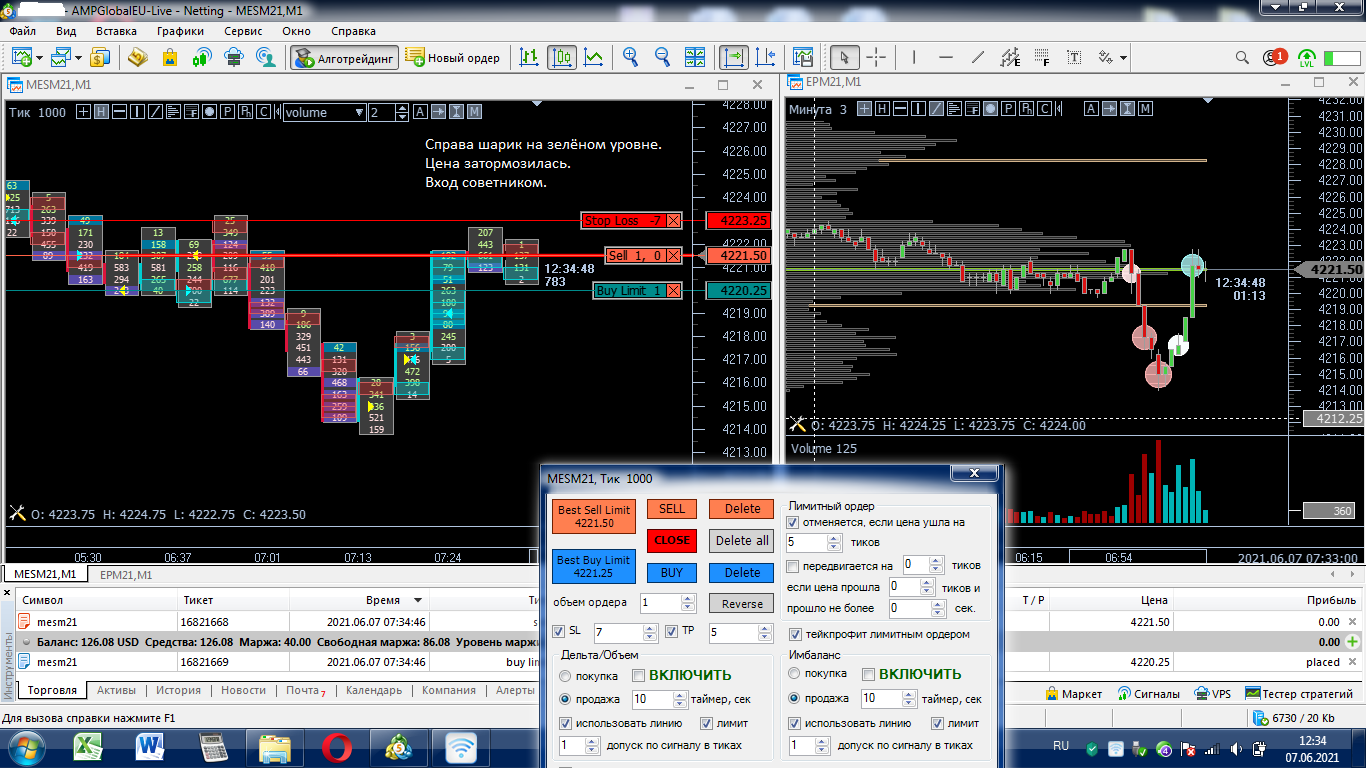Image resolution: width=1366 pixels, height=768 pixels.
Task: Select 'покупка' radio in Дельта/Объем
Action: point(566,675)
